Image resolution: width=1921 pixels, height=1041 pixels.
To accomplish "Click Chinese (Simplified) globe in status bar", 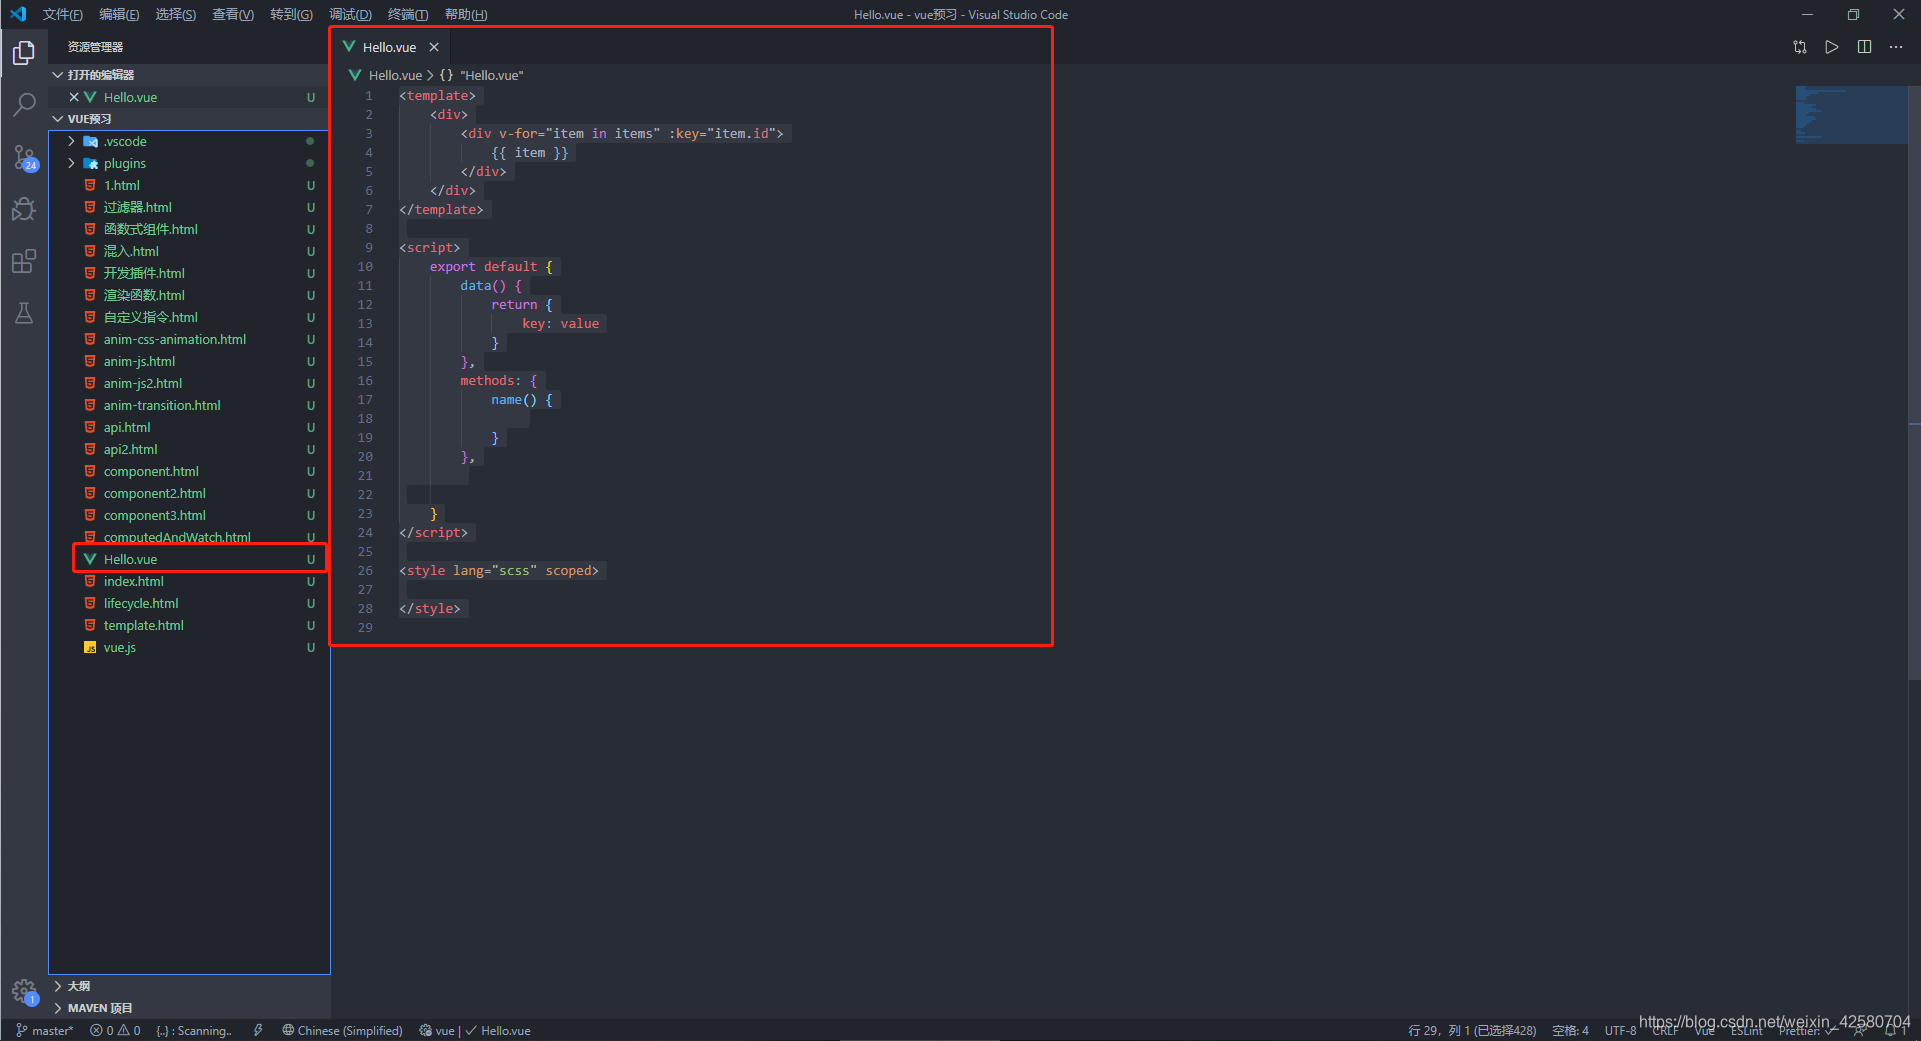I will click(x=342, y=1030).
